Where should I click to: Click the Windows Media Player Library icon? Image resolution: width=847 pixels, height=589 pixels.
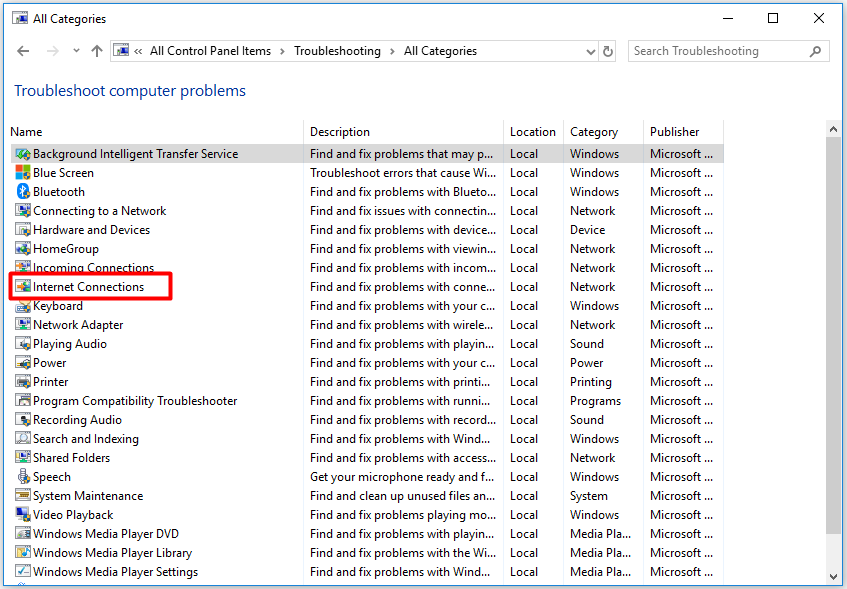tap(23, 553)
